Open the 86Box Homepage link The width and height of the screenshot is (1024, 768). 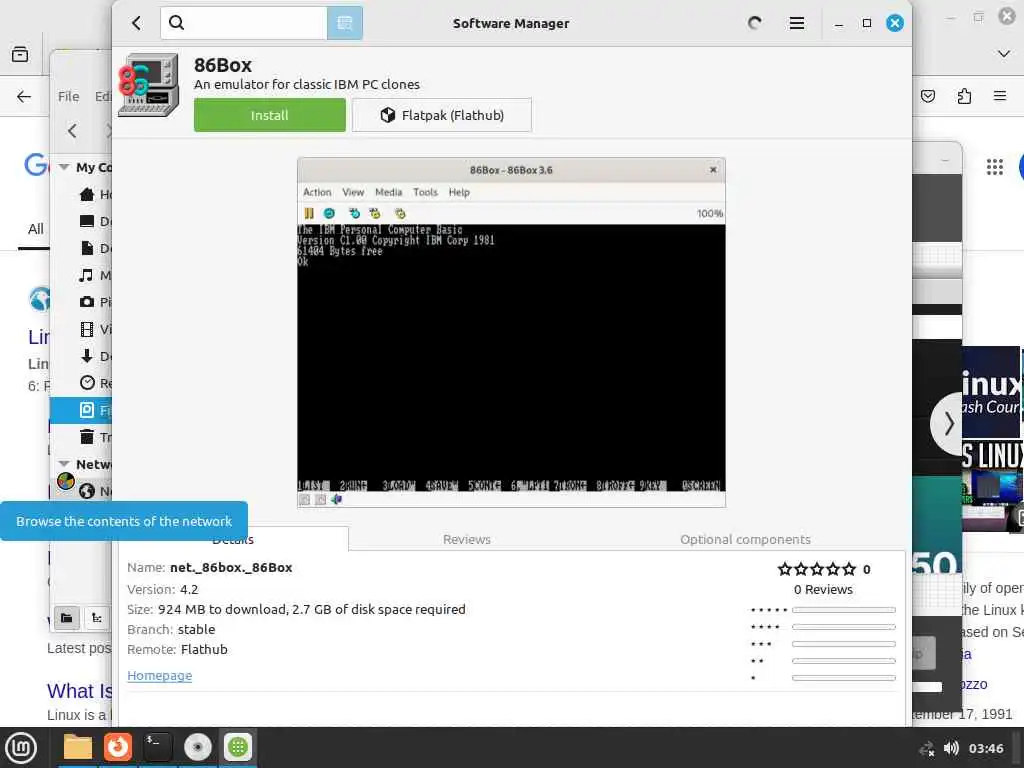pyautogui.click(x=159, y=676)
